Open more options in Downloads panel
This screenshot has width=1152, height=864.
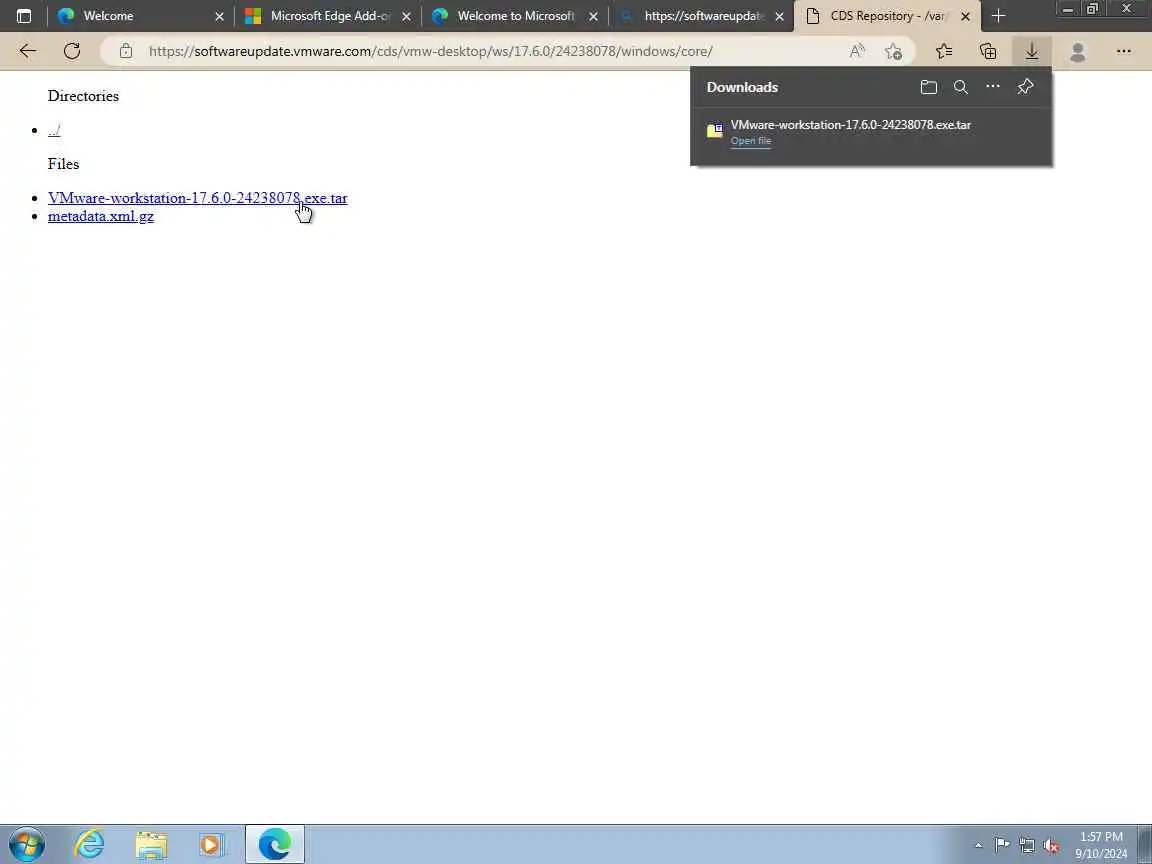coord(993,87)
